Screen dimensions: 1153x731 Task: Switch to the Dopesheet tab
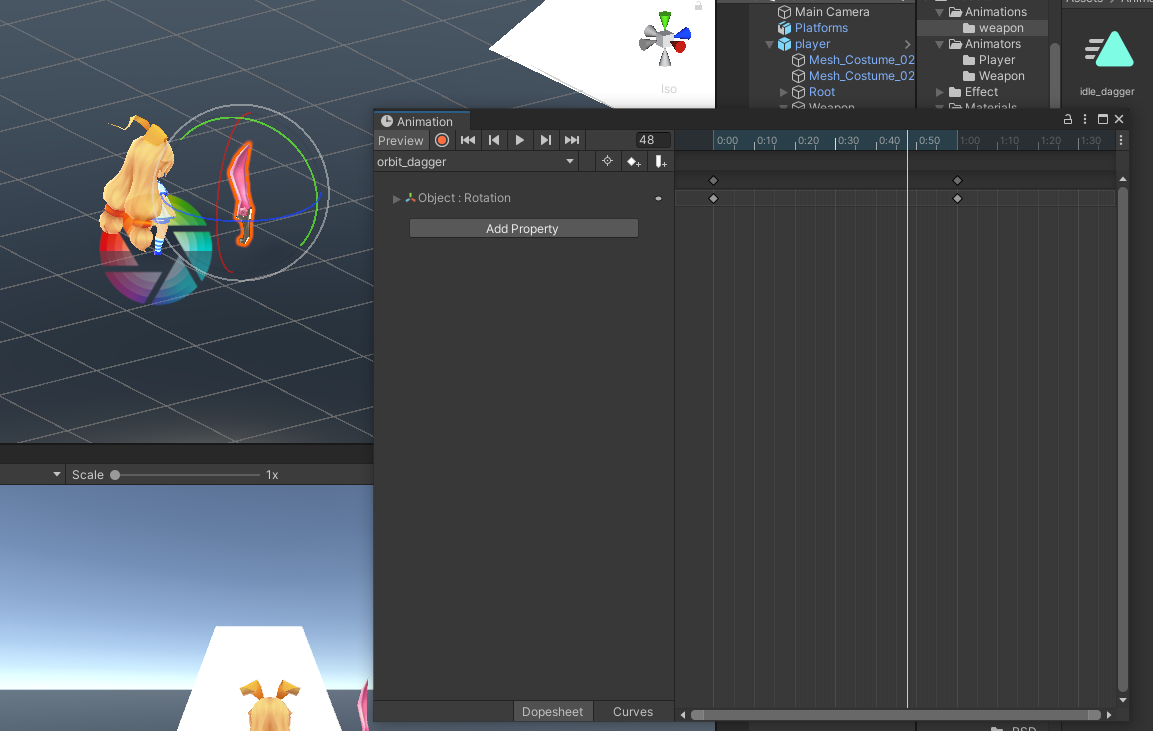553,712
